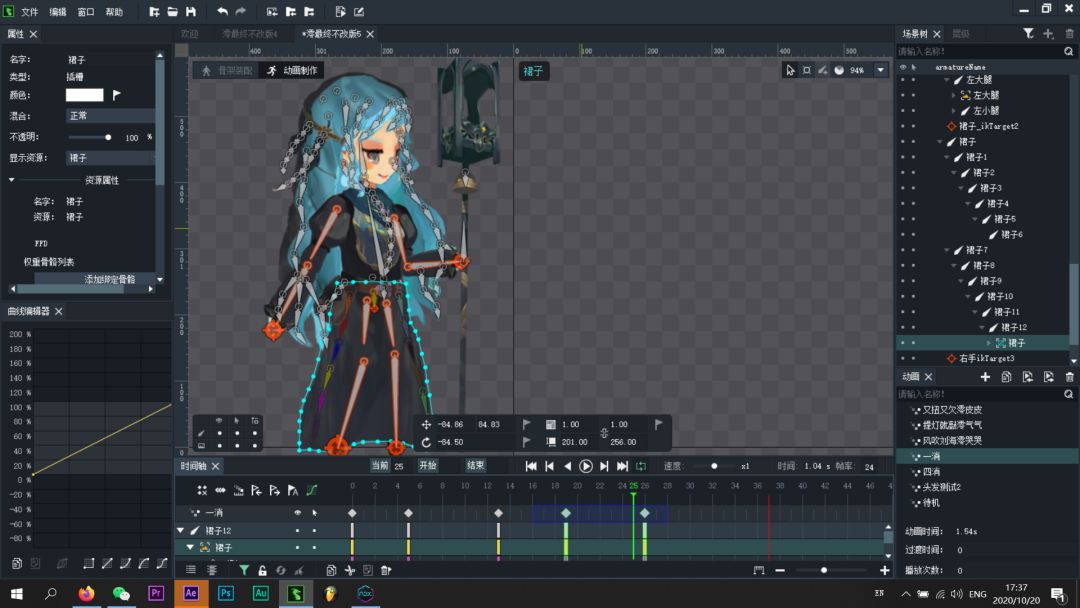This screenshot has width=1080, height=608.
Task: Select the 四消 animation
Action: point(931,472)
